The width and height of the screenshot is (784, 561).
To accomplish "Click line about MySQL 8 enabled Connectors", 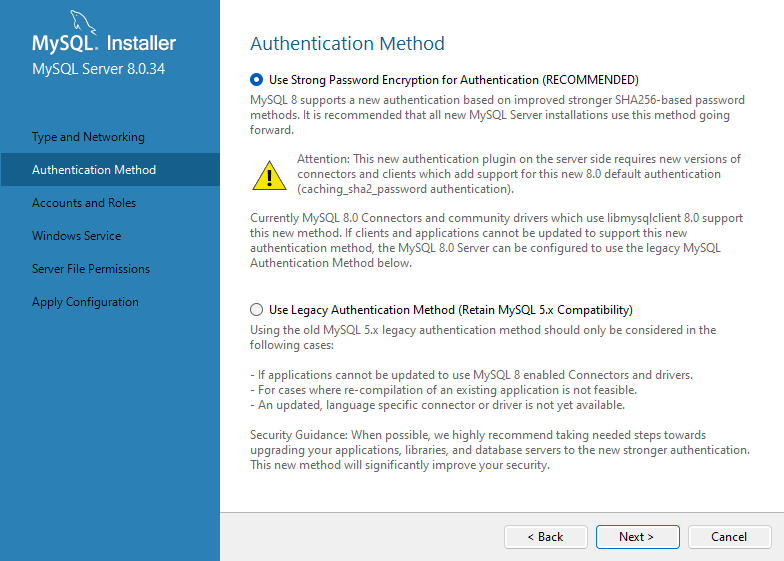I will [x=472, y=375].
